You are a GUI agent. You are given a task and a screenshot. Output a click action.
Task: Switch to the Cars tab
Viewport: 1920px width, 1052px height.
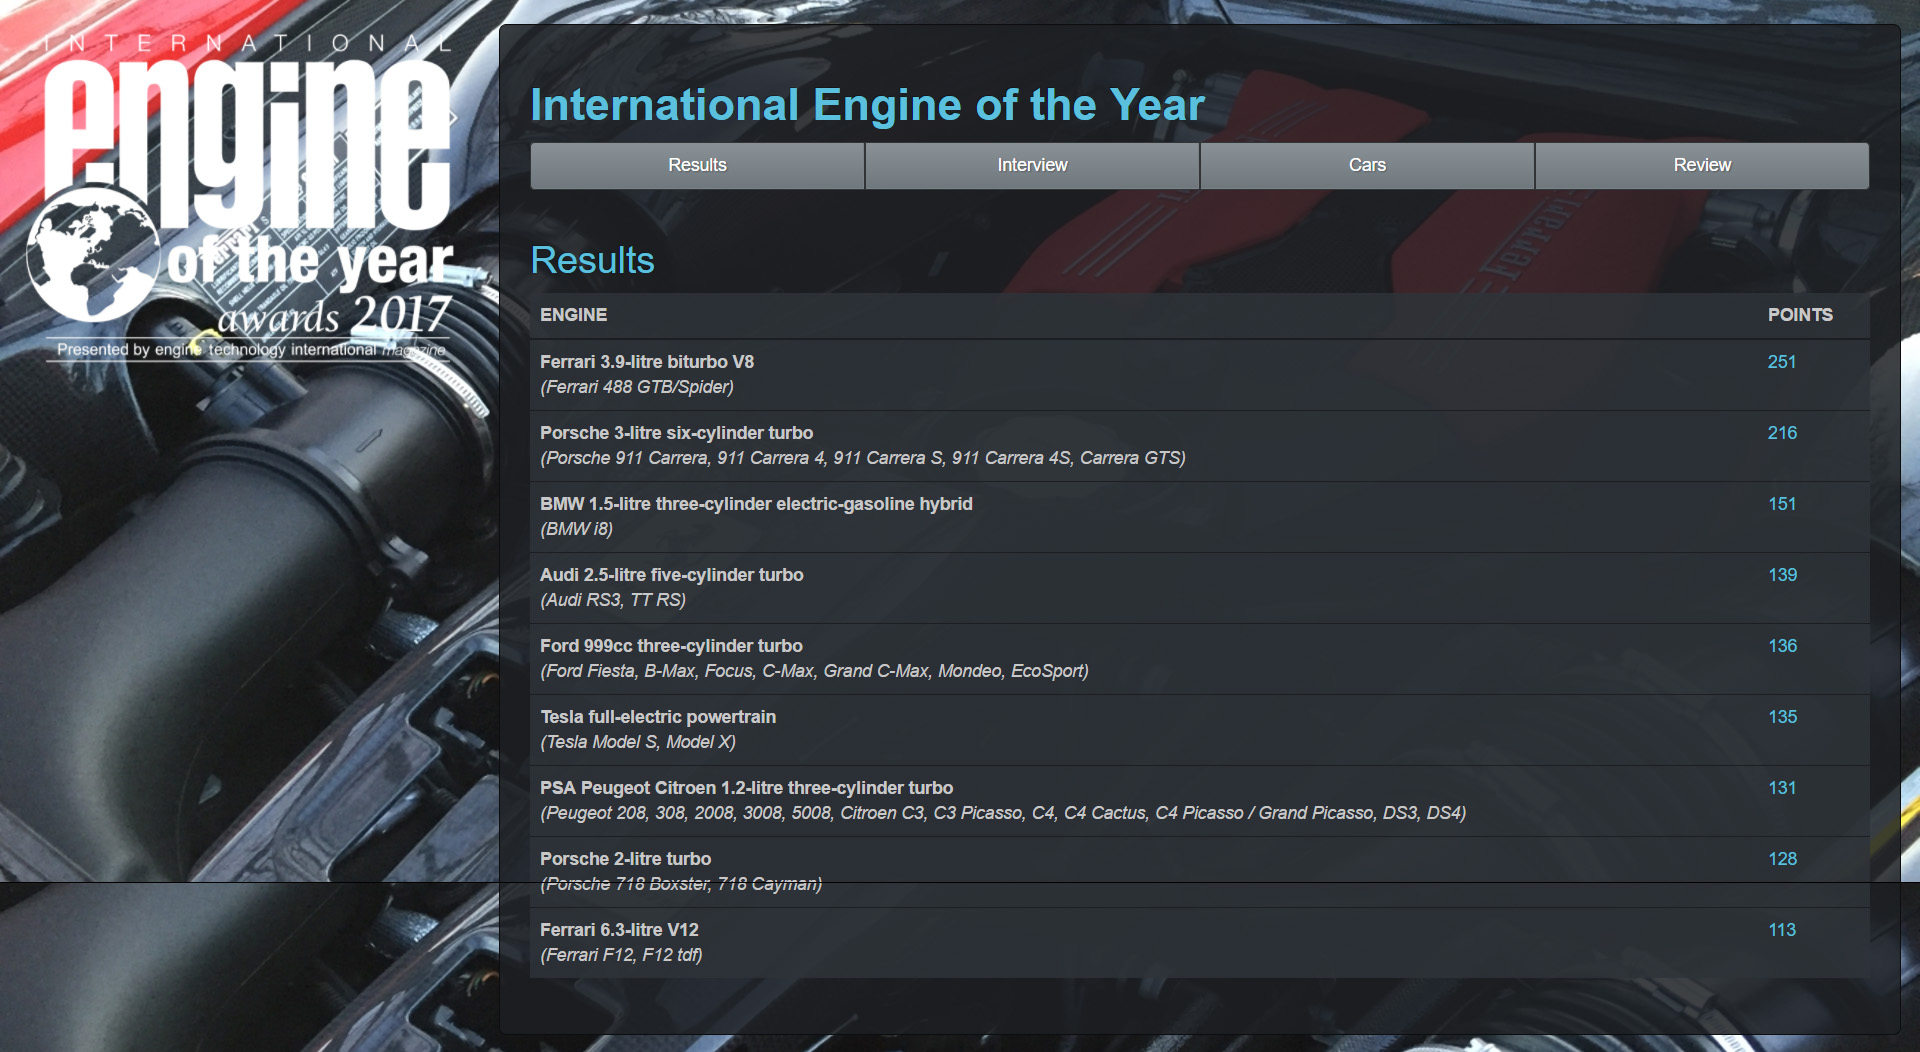tap(1367, 165)
